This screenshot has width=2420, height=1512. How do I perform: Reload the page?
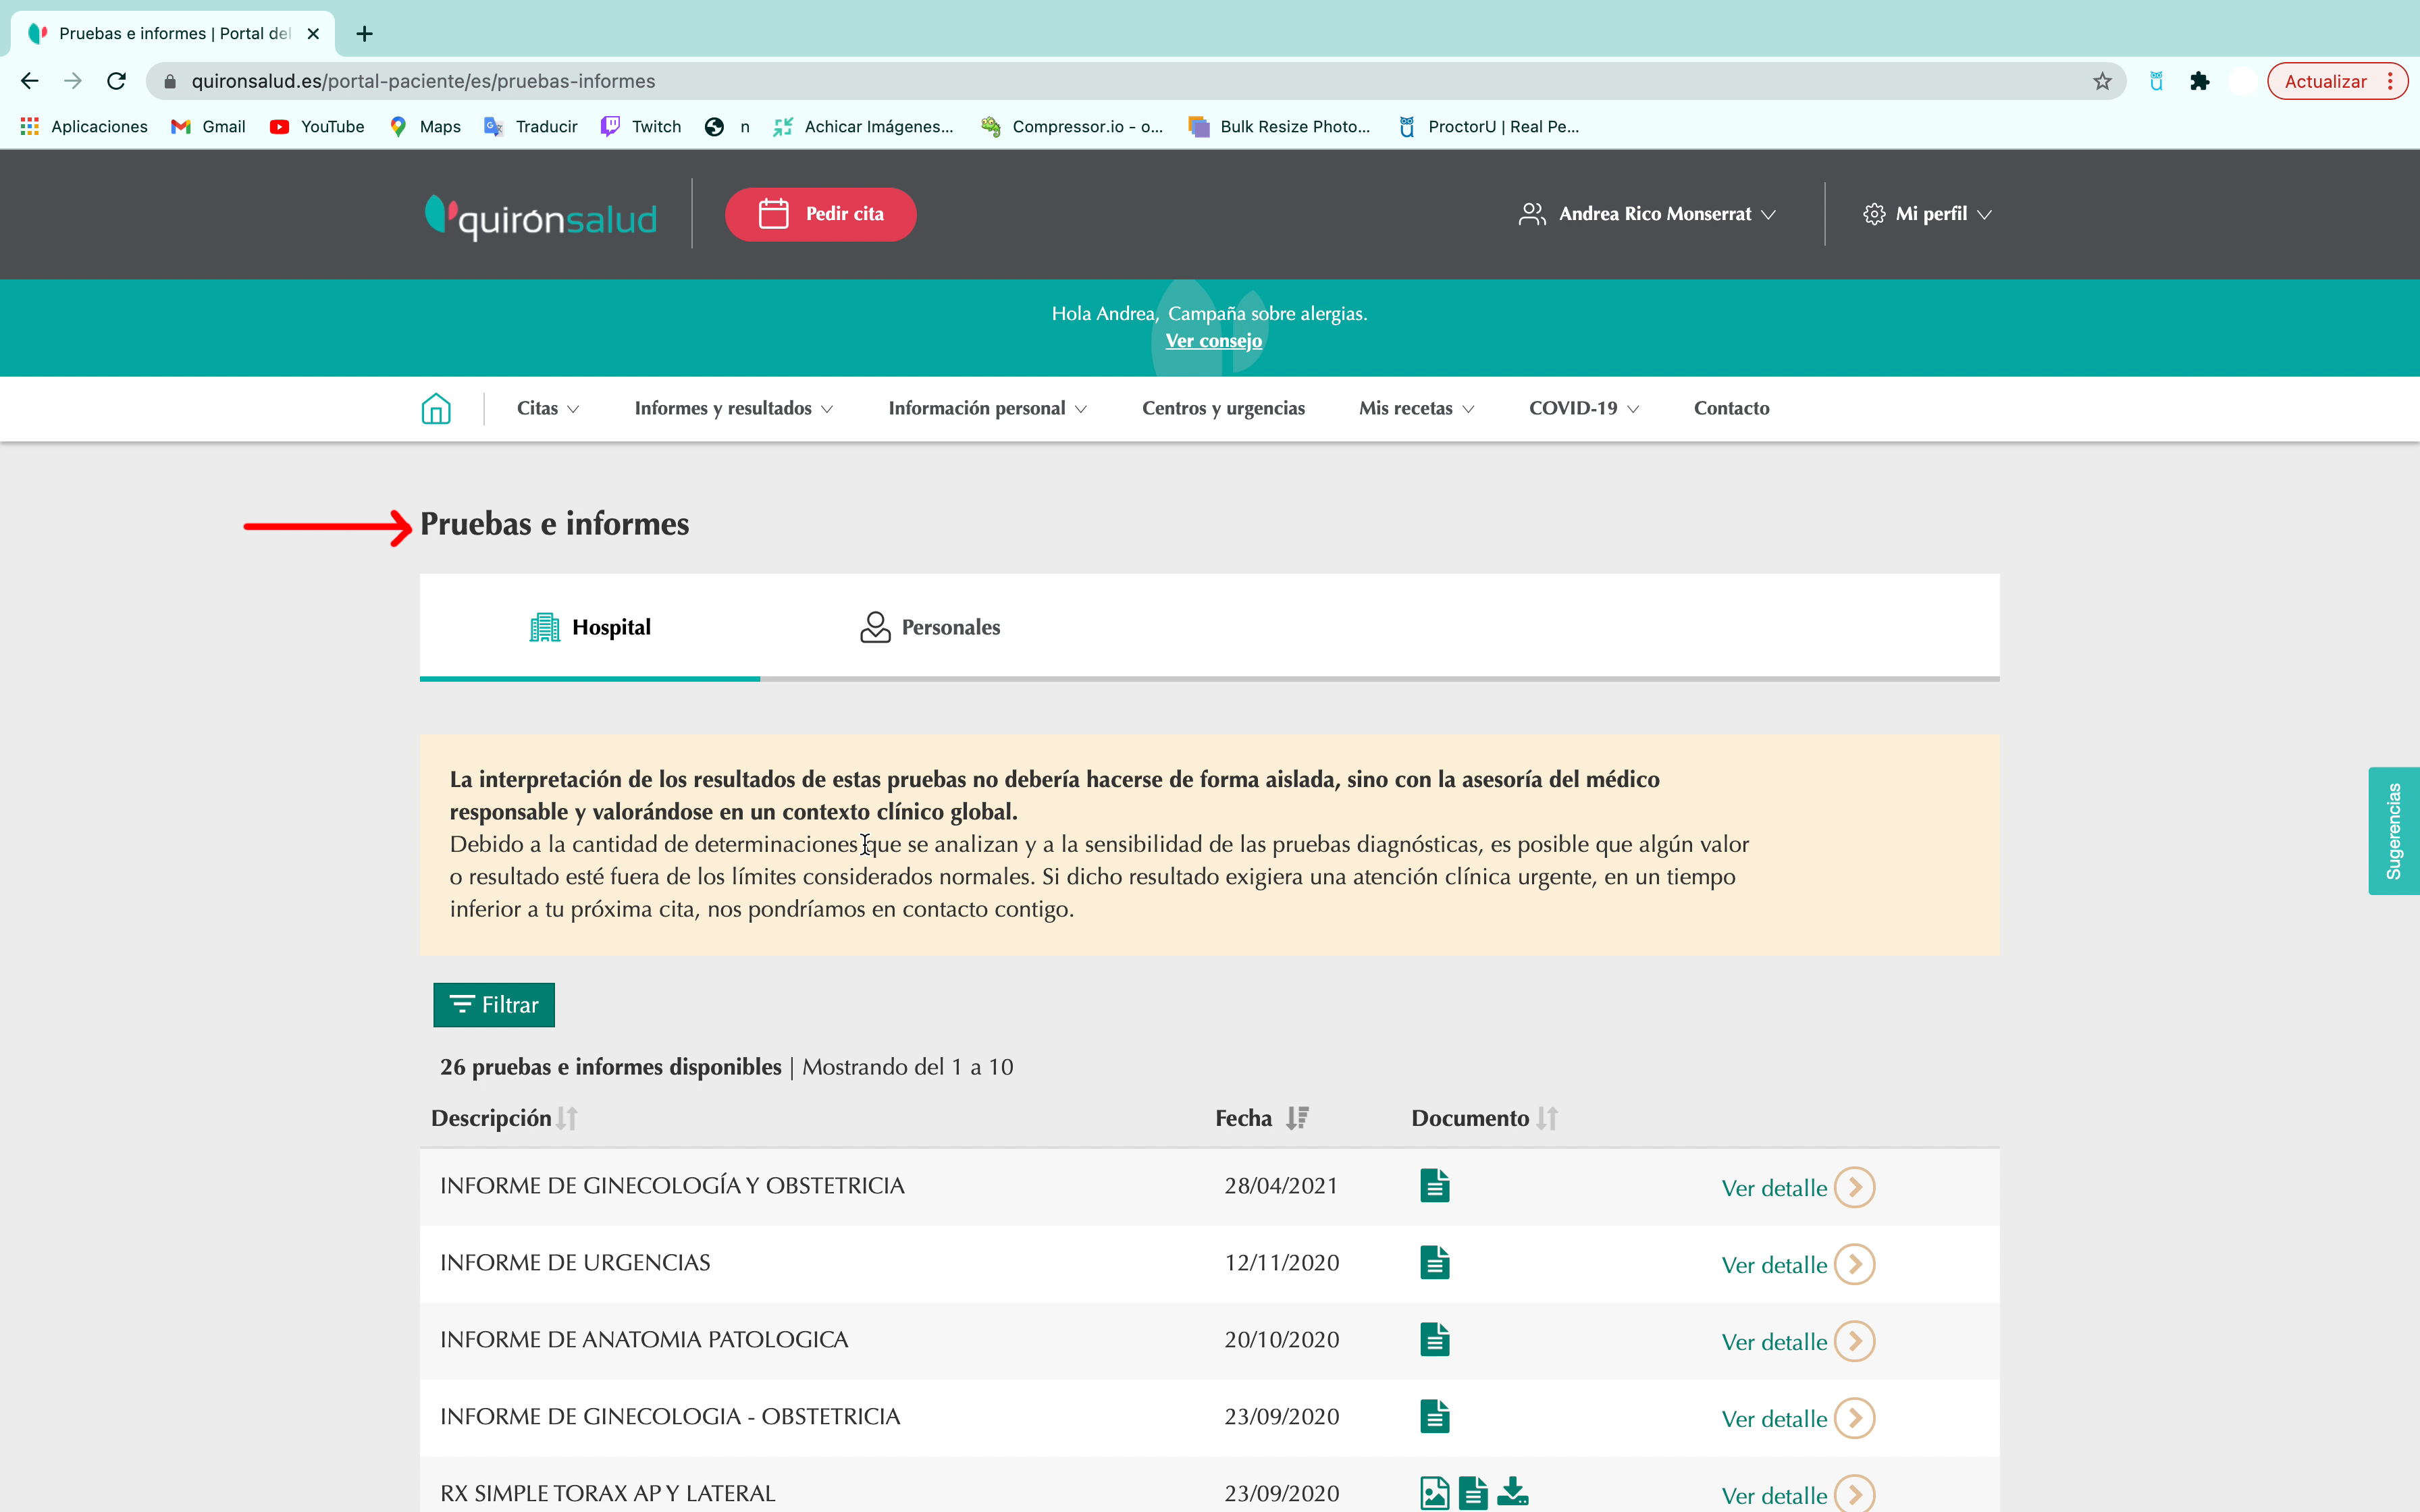pyautogui.click(x=116, y=81)
